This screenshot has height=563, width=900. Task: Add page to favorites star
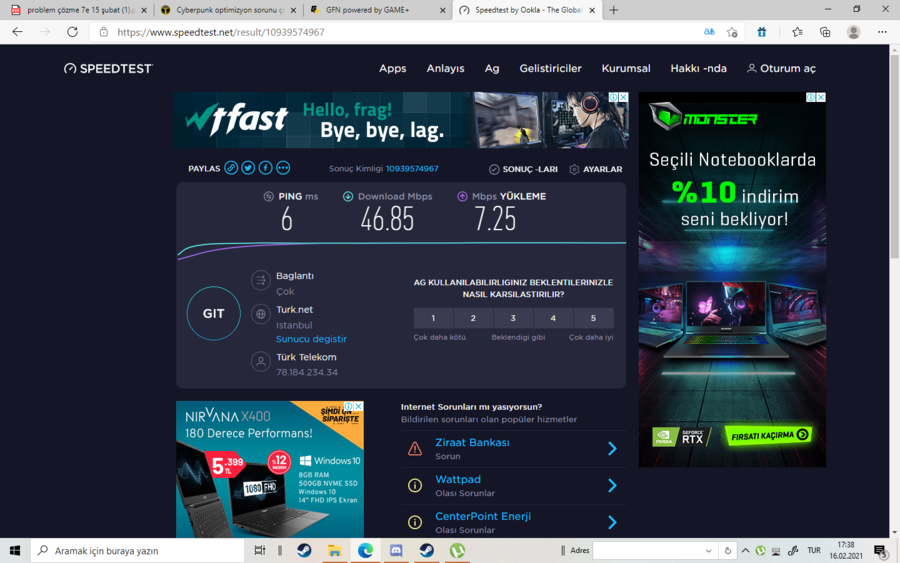pos(732,32)
